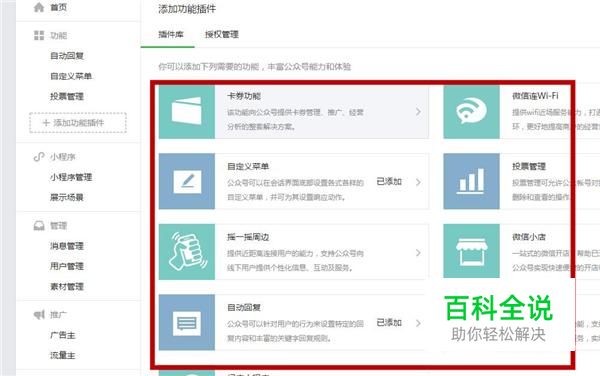Open 投票管理 in the sidebar

(67, 96)
